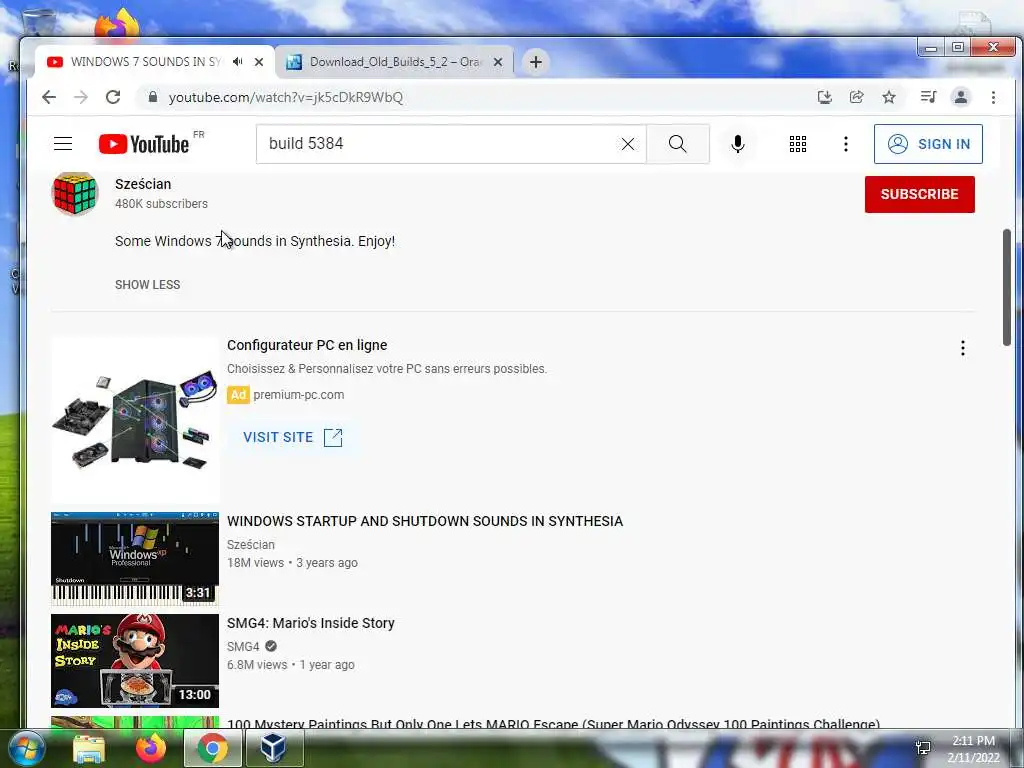This screenshot has height=768, width=1024.
Task: Share this page icon in address bar
Action: [856, 97]
